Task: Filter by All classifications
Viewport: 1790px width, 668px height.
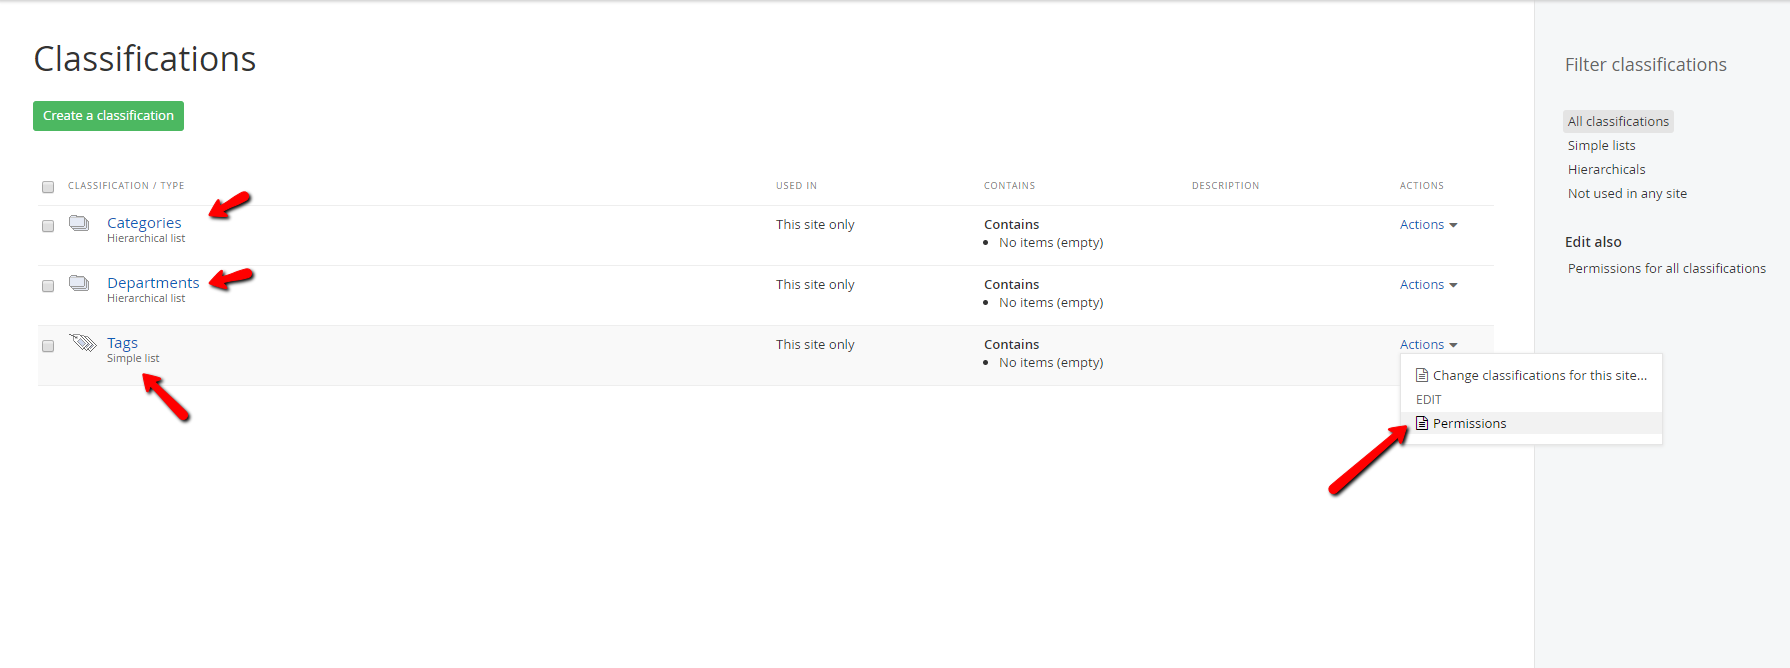Action: pyautogui.click(x=1618, y=121)
